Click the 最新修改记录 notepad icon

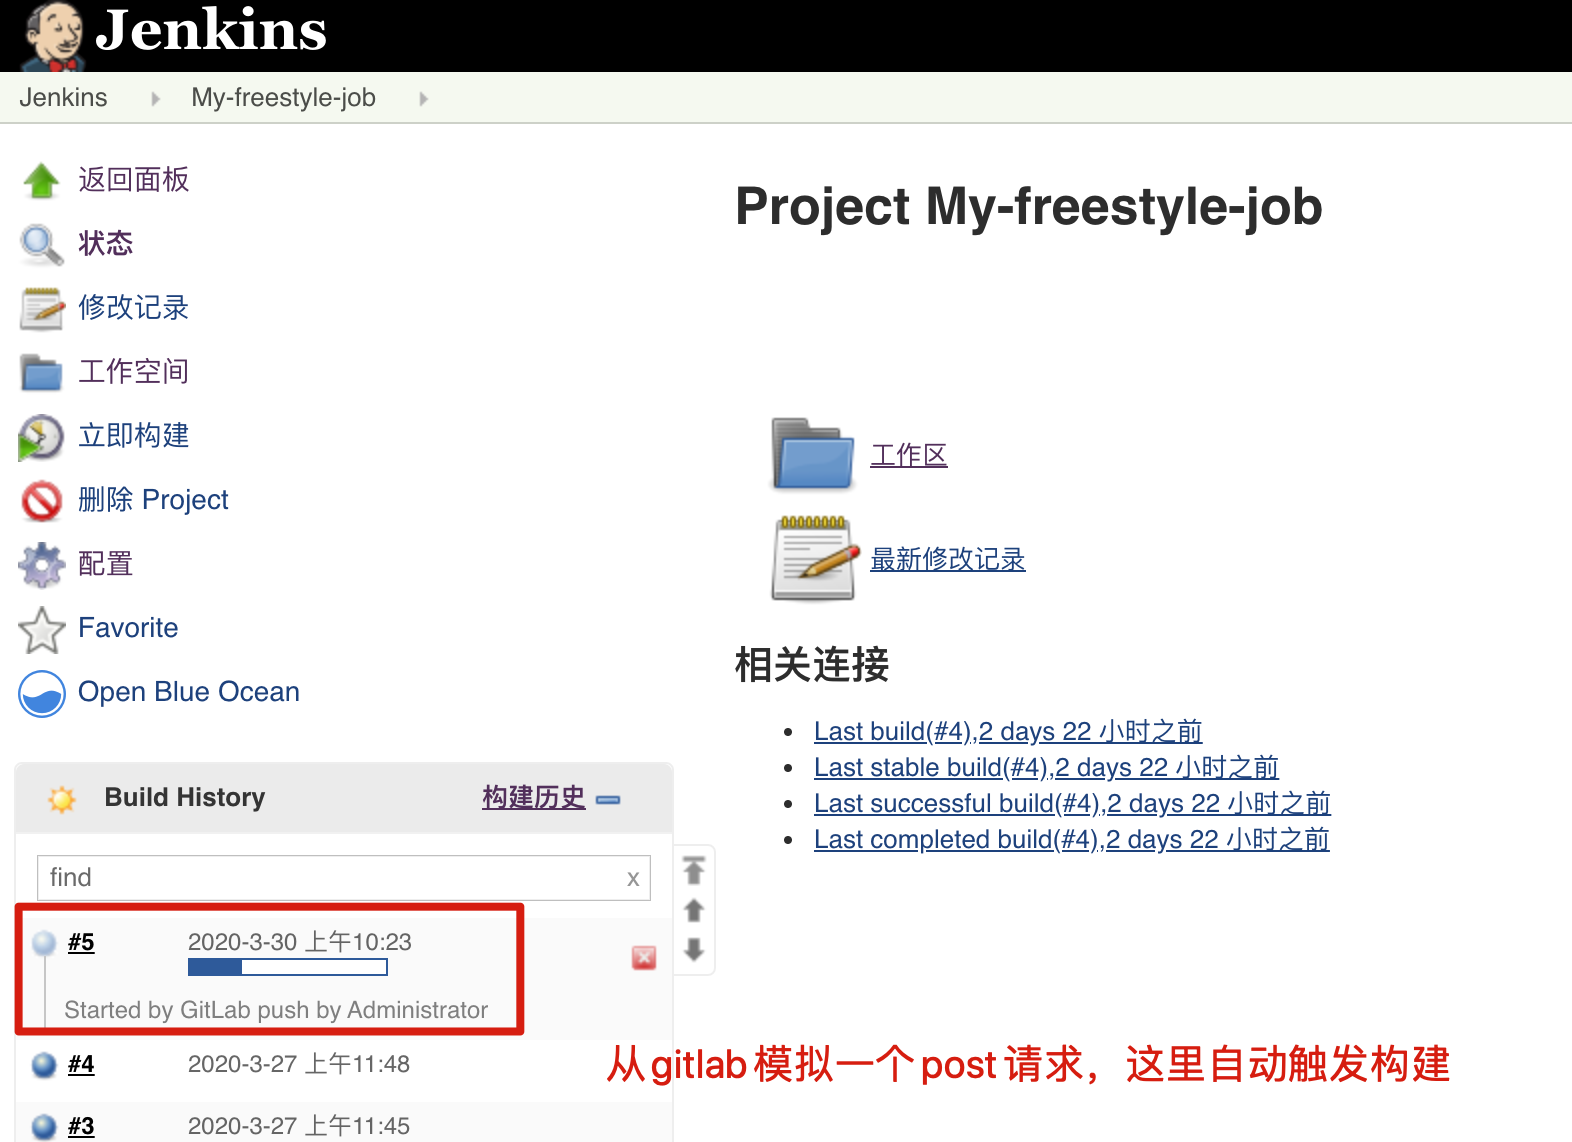coord(816,558)
